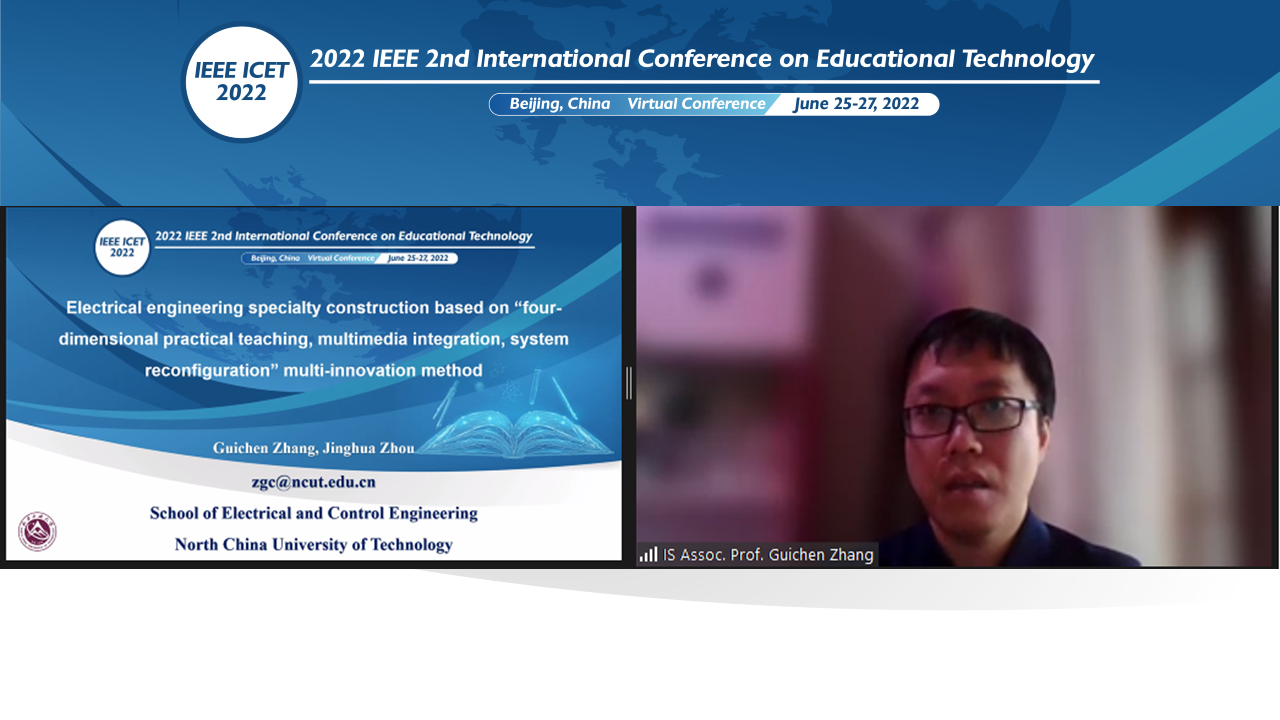Select the IEEE ICET 2022 logo on the slide
Image resolution: width=1280 pixels, height=720 pixels.
121,247
